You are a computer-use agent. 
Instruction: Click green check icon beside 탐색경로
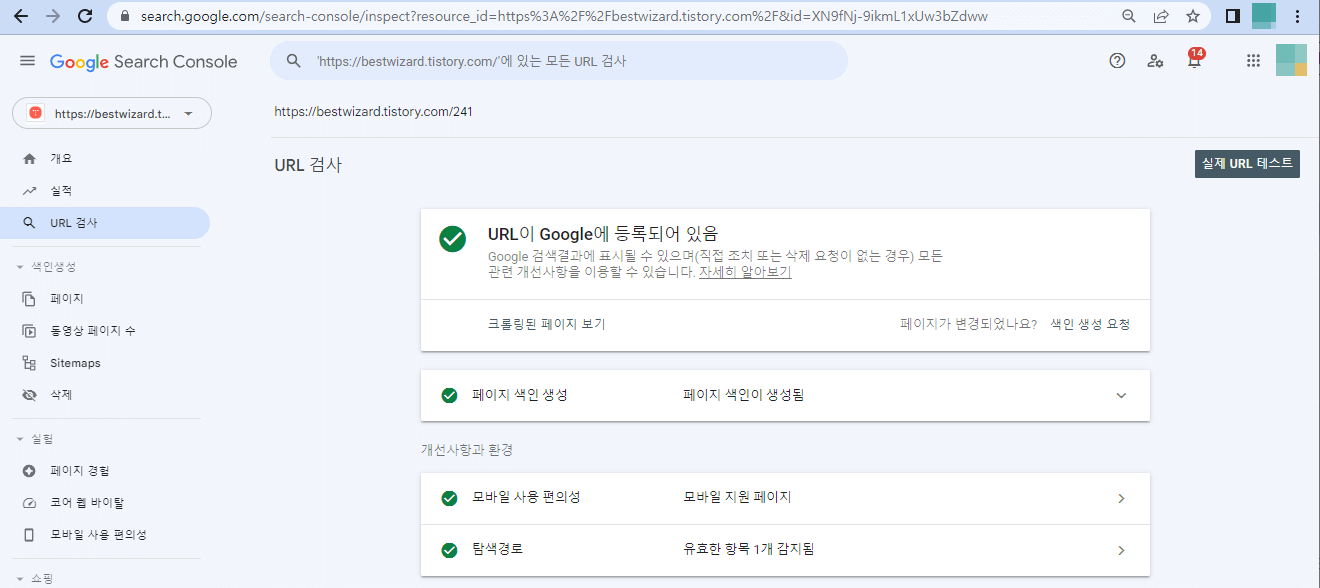tap(450, 550)
